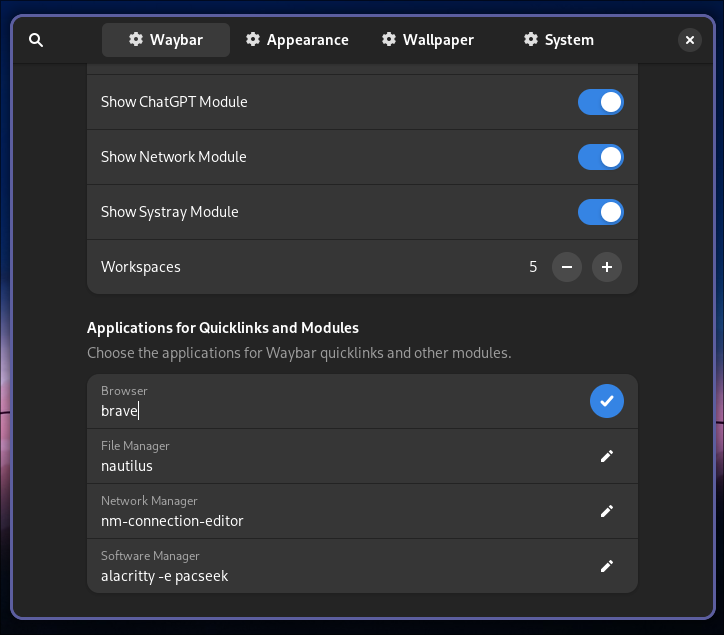Edit the Software Manager pencil icon
This screenshot has height=635, width=724.
click(606, 566)
